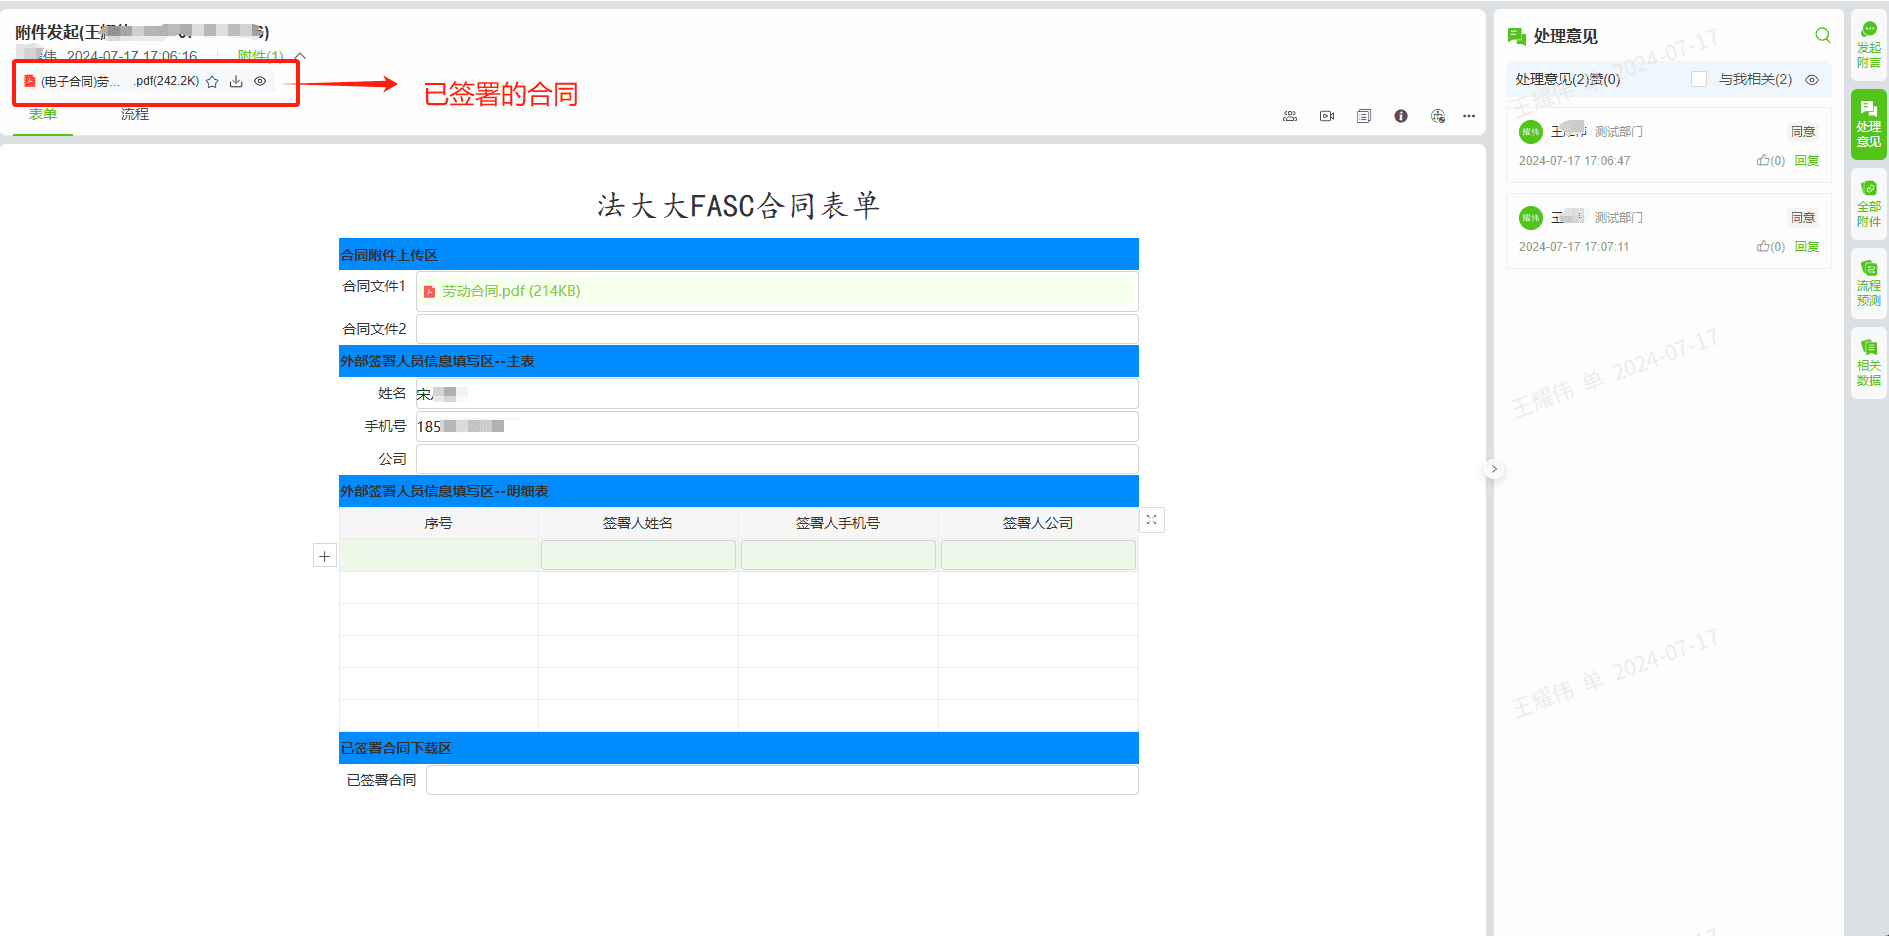
Task: Click the 序号 column header
Action: click(438, 523)
